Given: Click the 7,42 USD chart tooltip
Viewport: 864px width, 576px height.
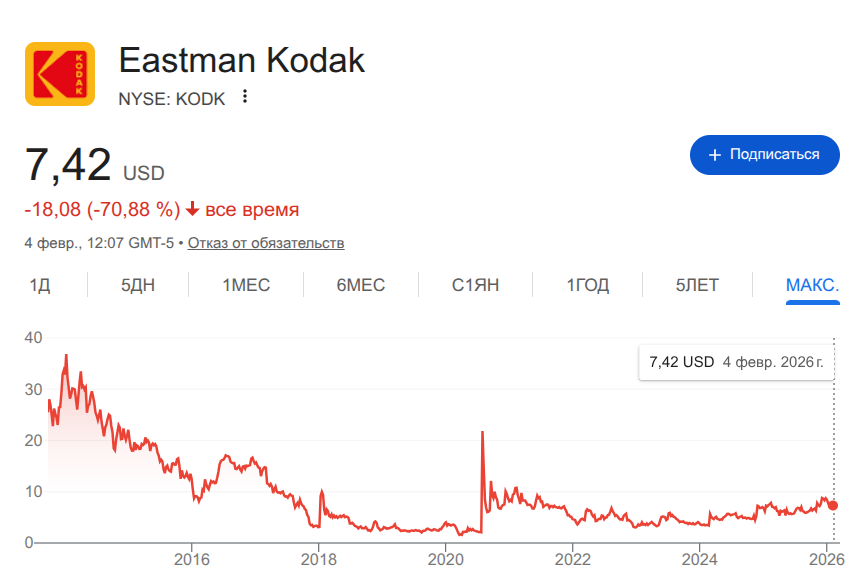Looking at the screenshot, I should click(736, 362).
